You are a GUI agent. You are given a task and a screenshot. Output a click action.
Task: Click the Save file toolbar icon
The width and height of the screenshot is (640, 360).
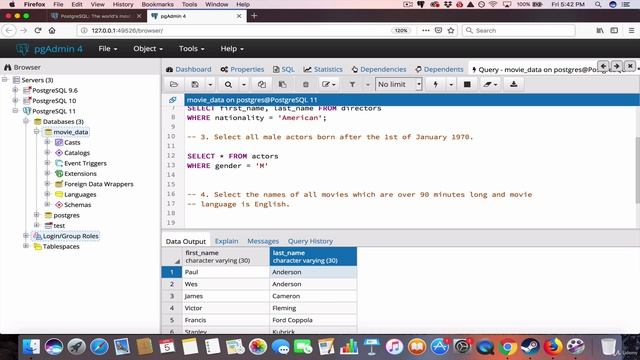pyautogui.click(x=195, y=84)
